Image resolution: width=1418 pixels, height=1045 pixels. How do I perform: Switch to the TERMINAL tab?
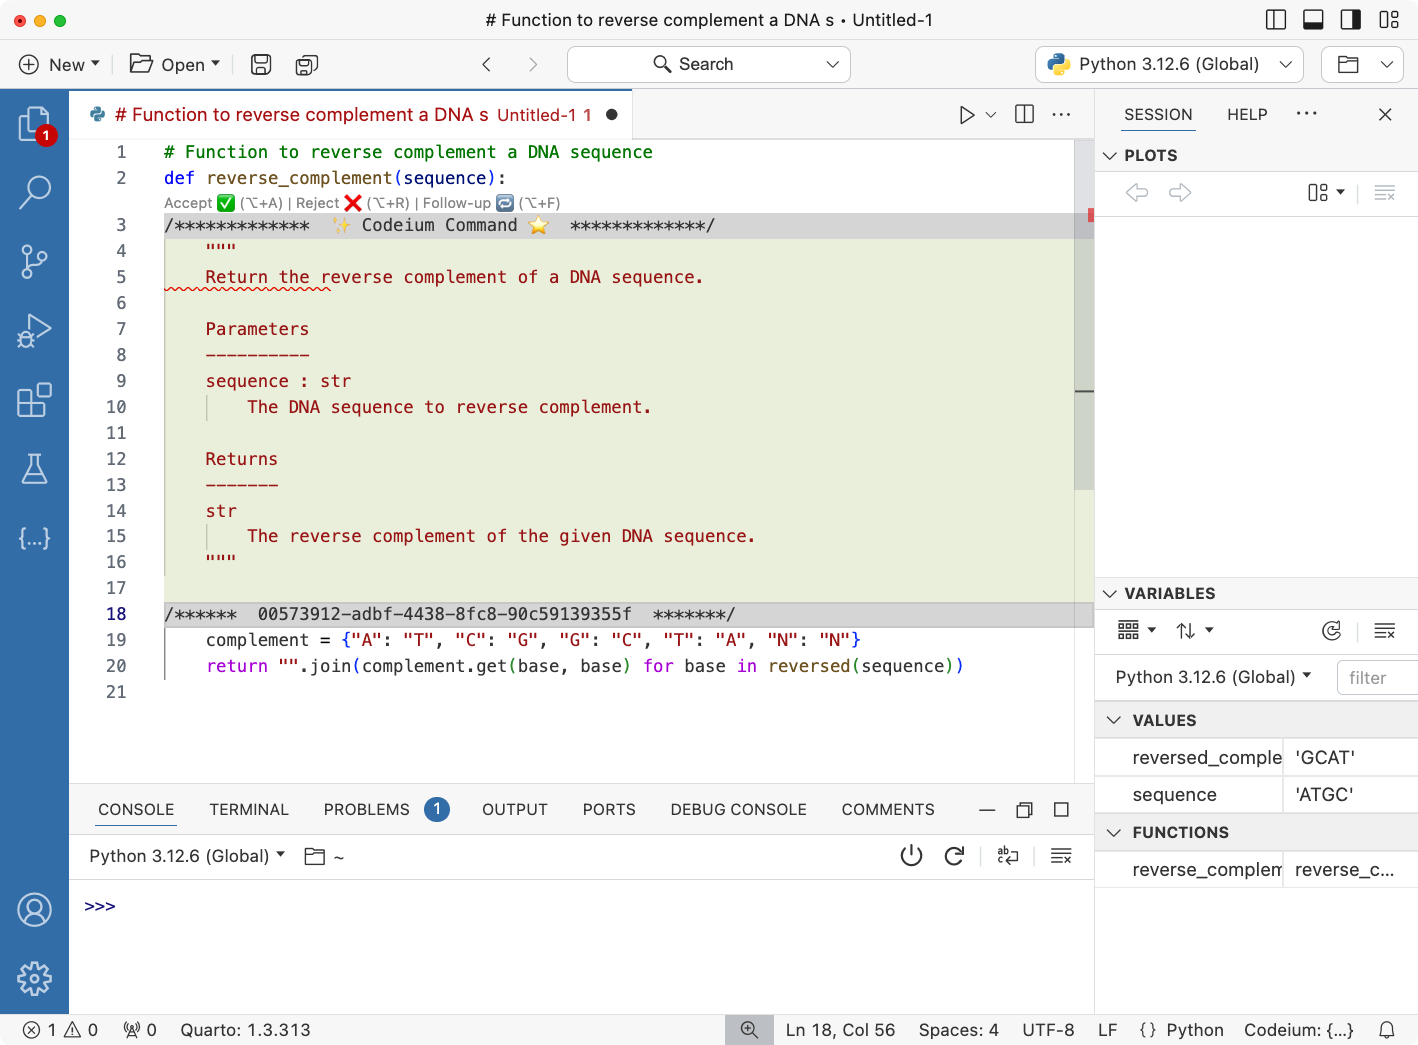[x=248, y=809]
